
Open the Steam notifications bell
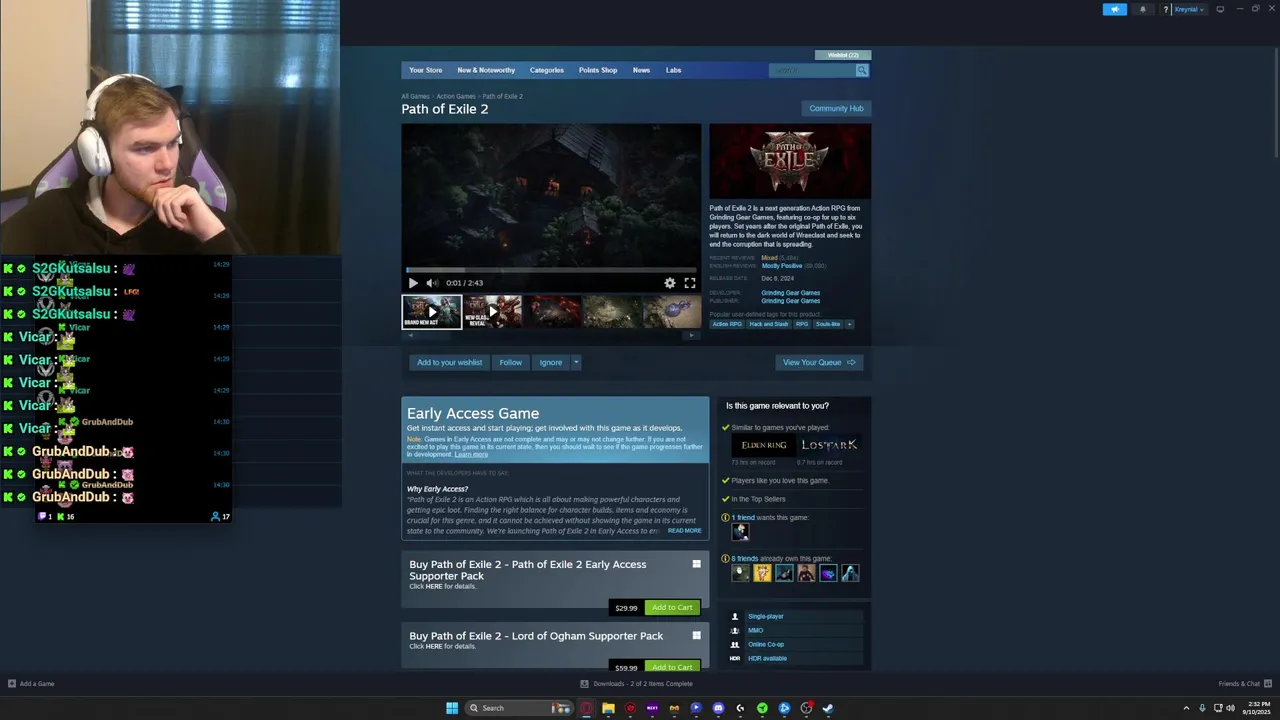click(x=1143, y=9)
